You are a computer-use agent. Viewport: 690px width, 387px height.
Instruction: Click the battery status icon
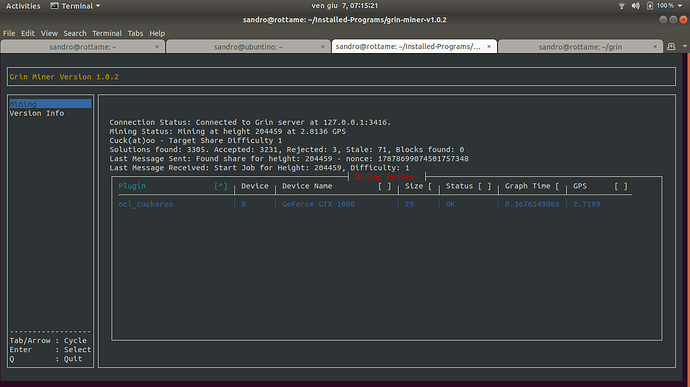point(650,6)
